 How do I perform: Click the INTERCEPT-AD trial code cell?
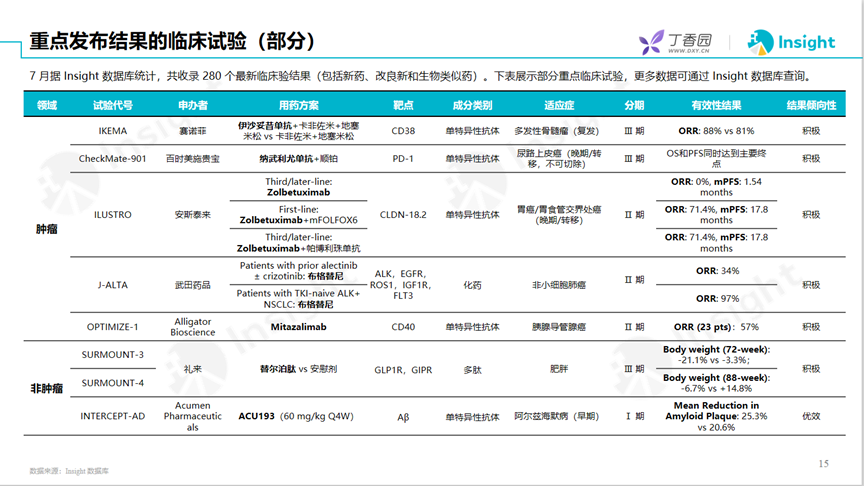(112, 416)
